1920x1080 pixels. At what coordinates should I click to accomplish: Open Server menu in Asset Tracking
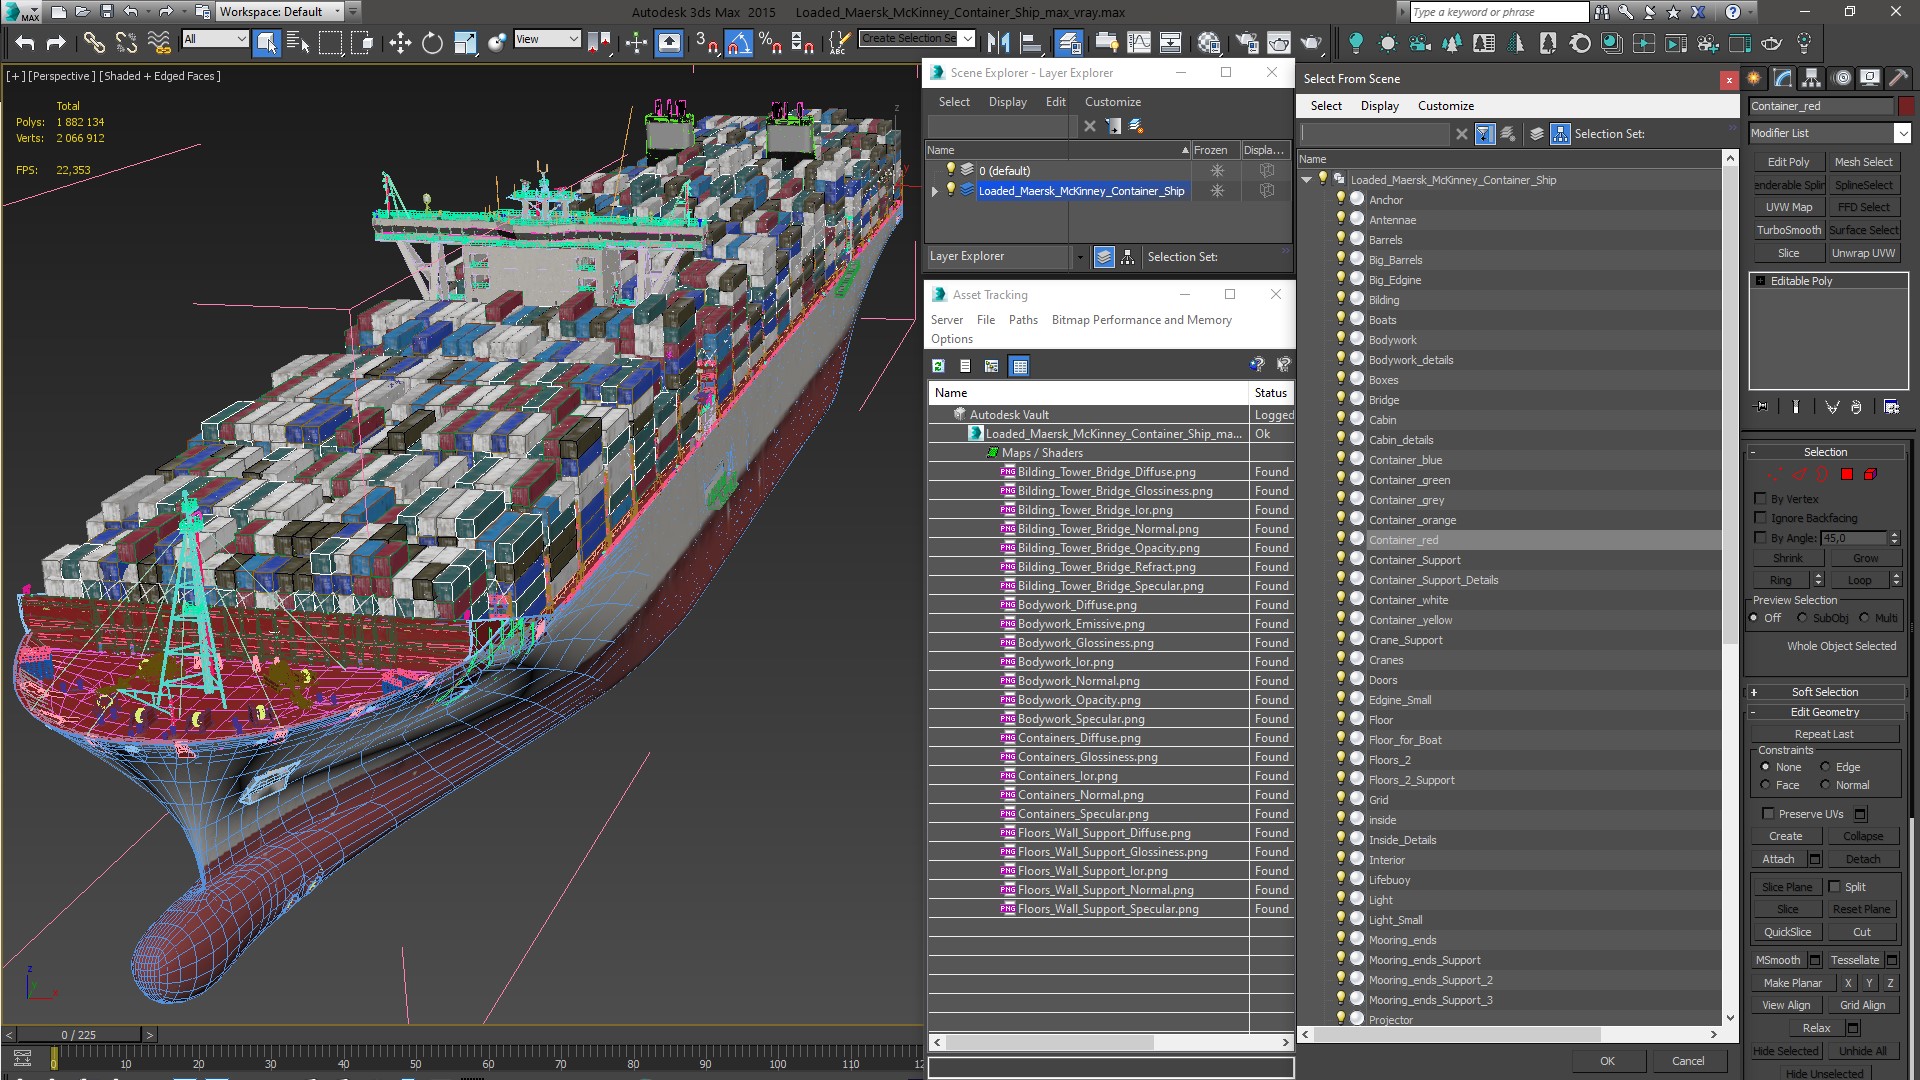coord(946,320)
